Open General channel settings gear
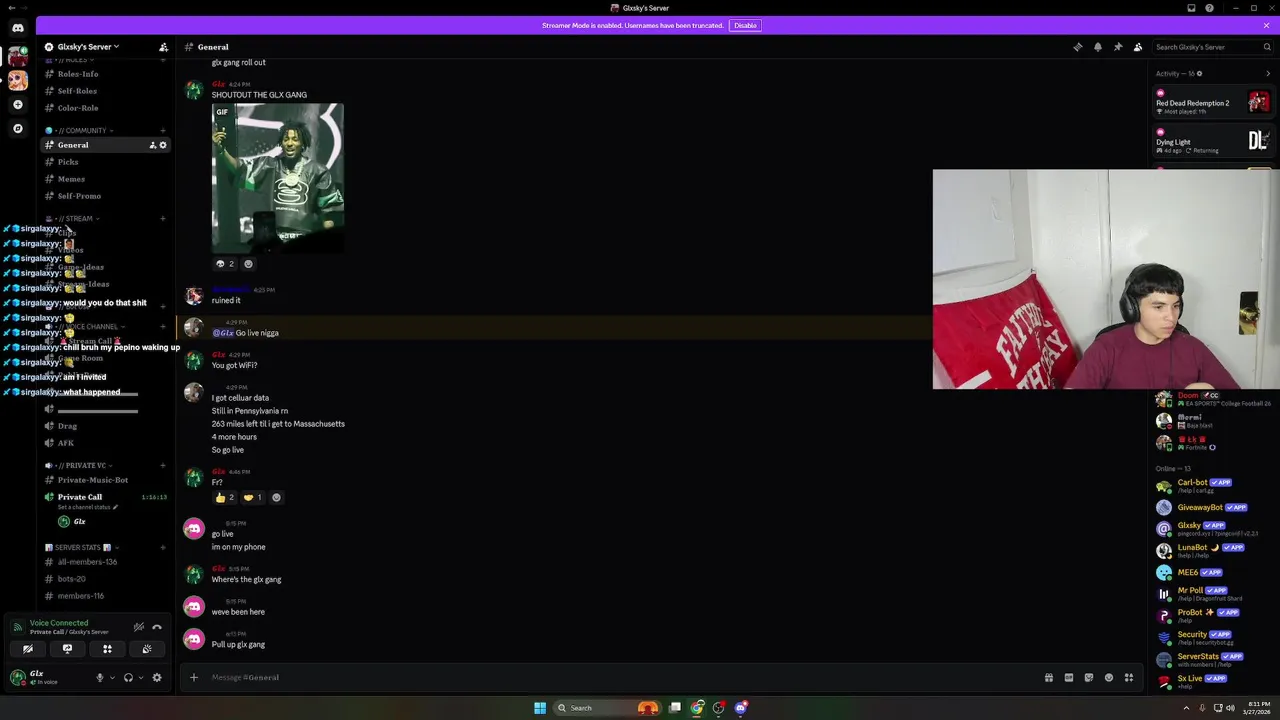The height and width of the screenshot is (720, 1280). (x=163, y=145)
